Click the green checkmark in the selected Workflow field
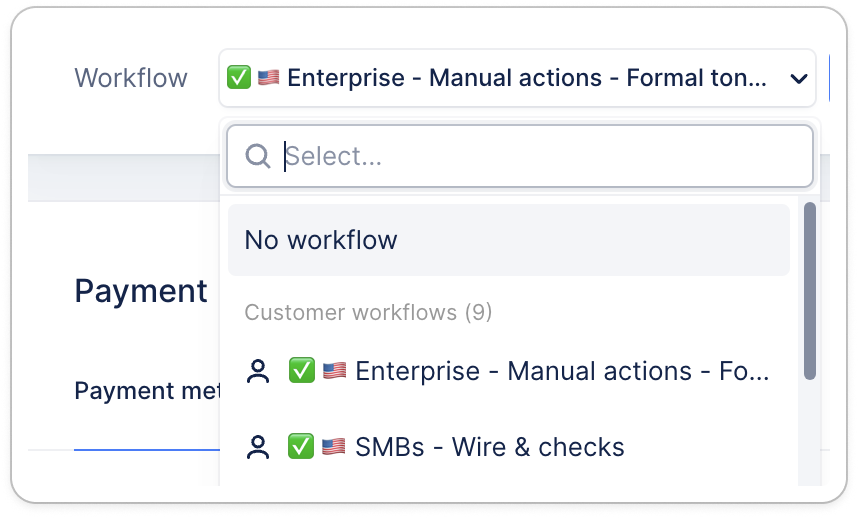858x518 pixels. pyautogui.click(x=239, y=78)
